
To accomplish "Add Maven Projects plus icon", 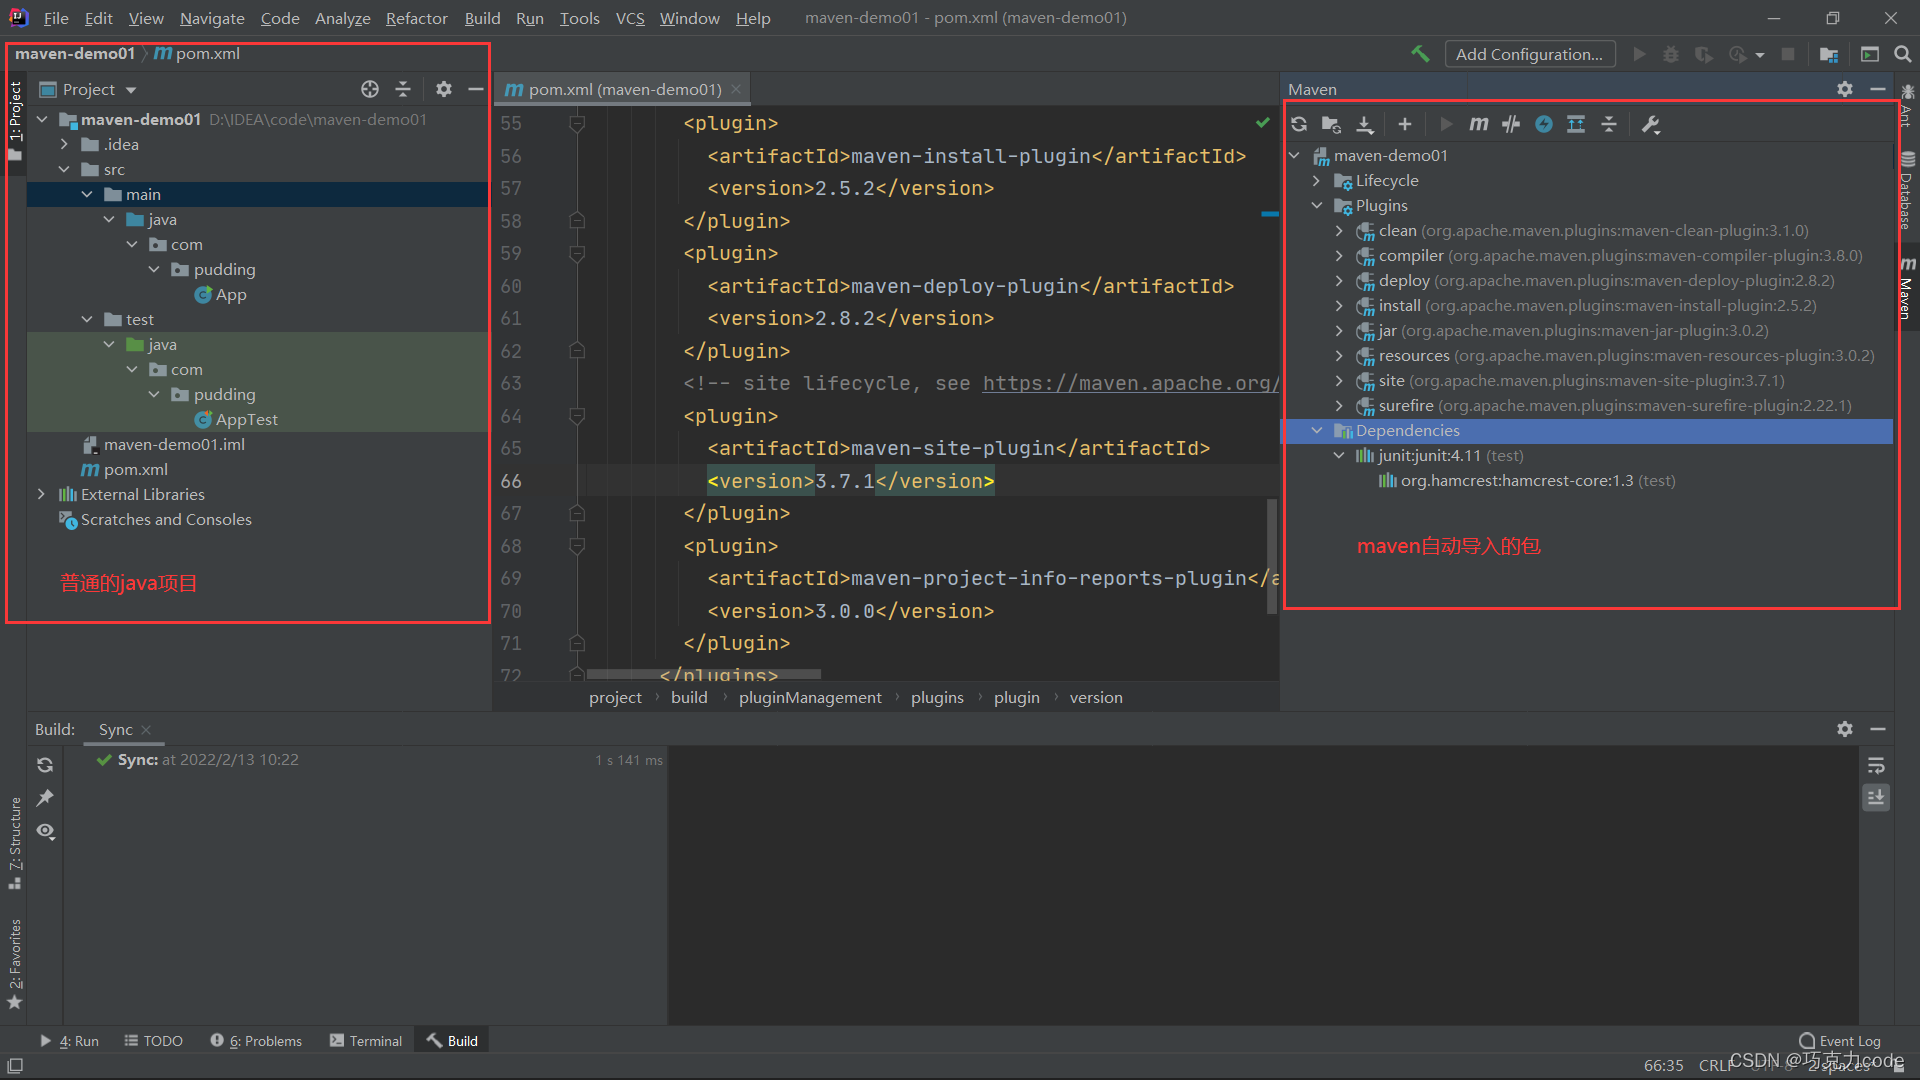I will 1405,124.
